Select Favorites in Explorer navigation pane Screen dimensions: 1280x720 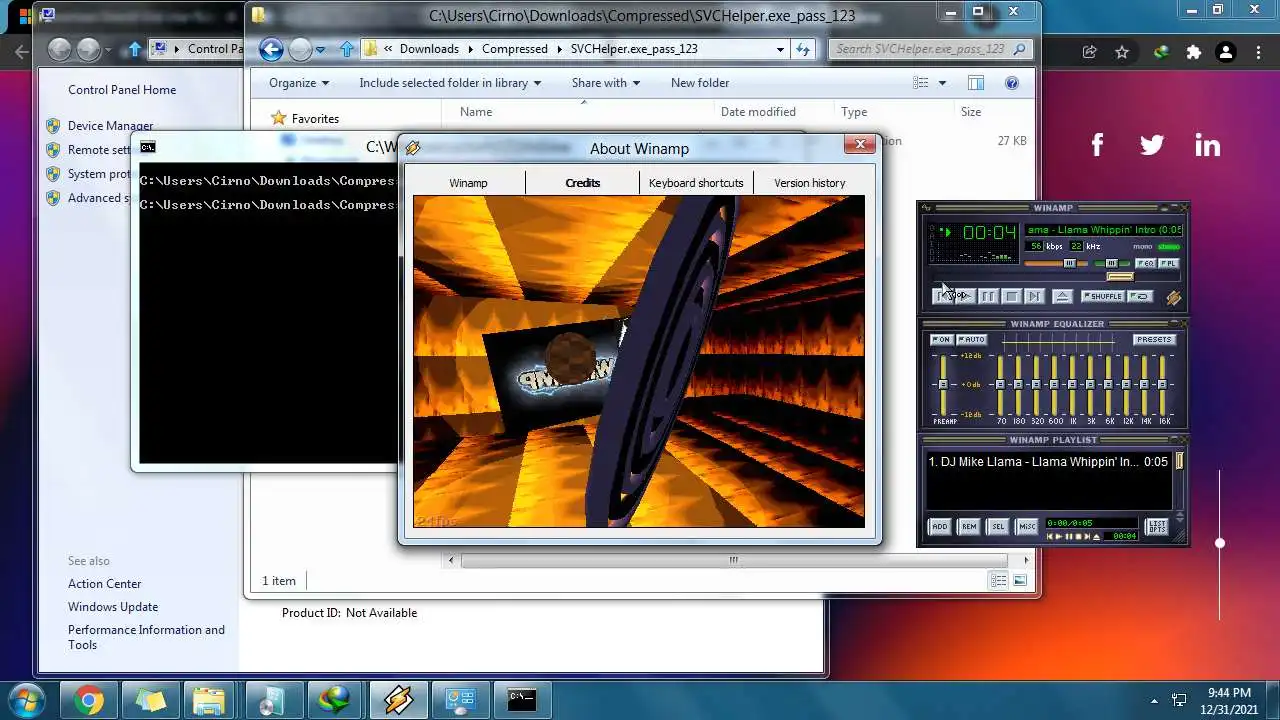315,119
